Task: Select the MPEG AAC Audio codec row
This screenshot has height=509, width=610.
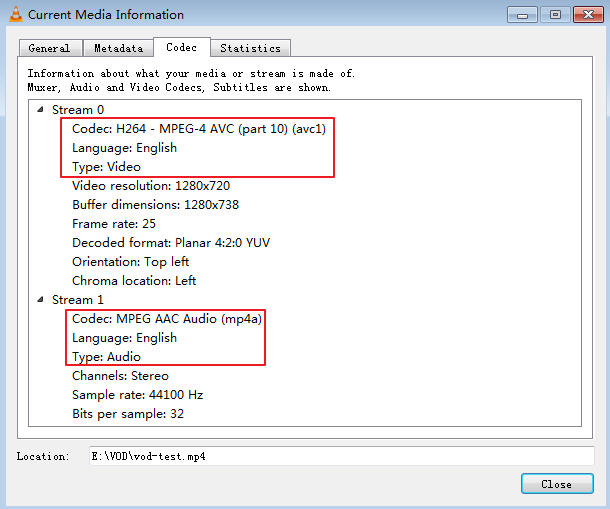Action: (167, 319)
